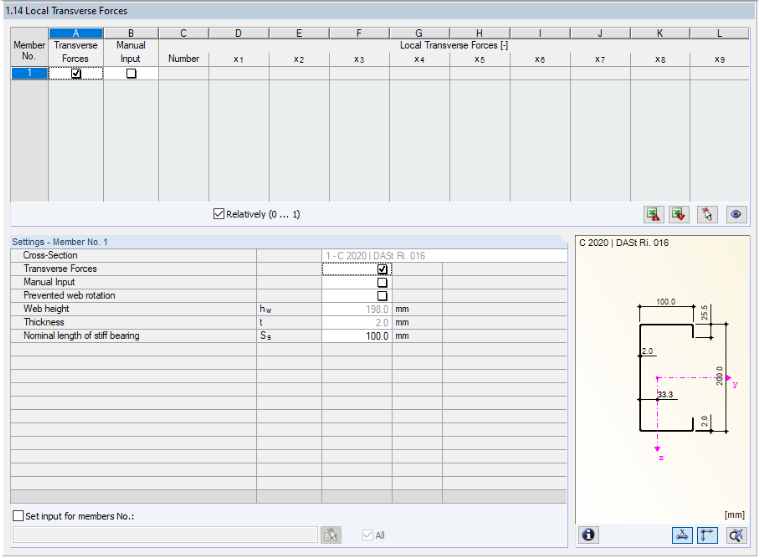Click the 'Local Transverse Forces [-]' column header

pos(454,45)
